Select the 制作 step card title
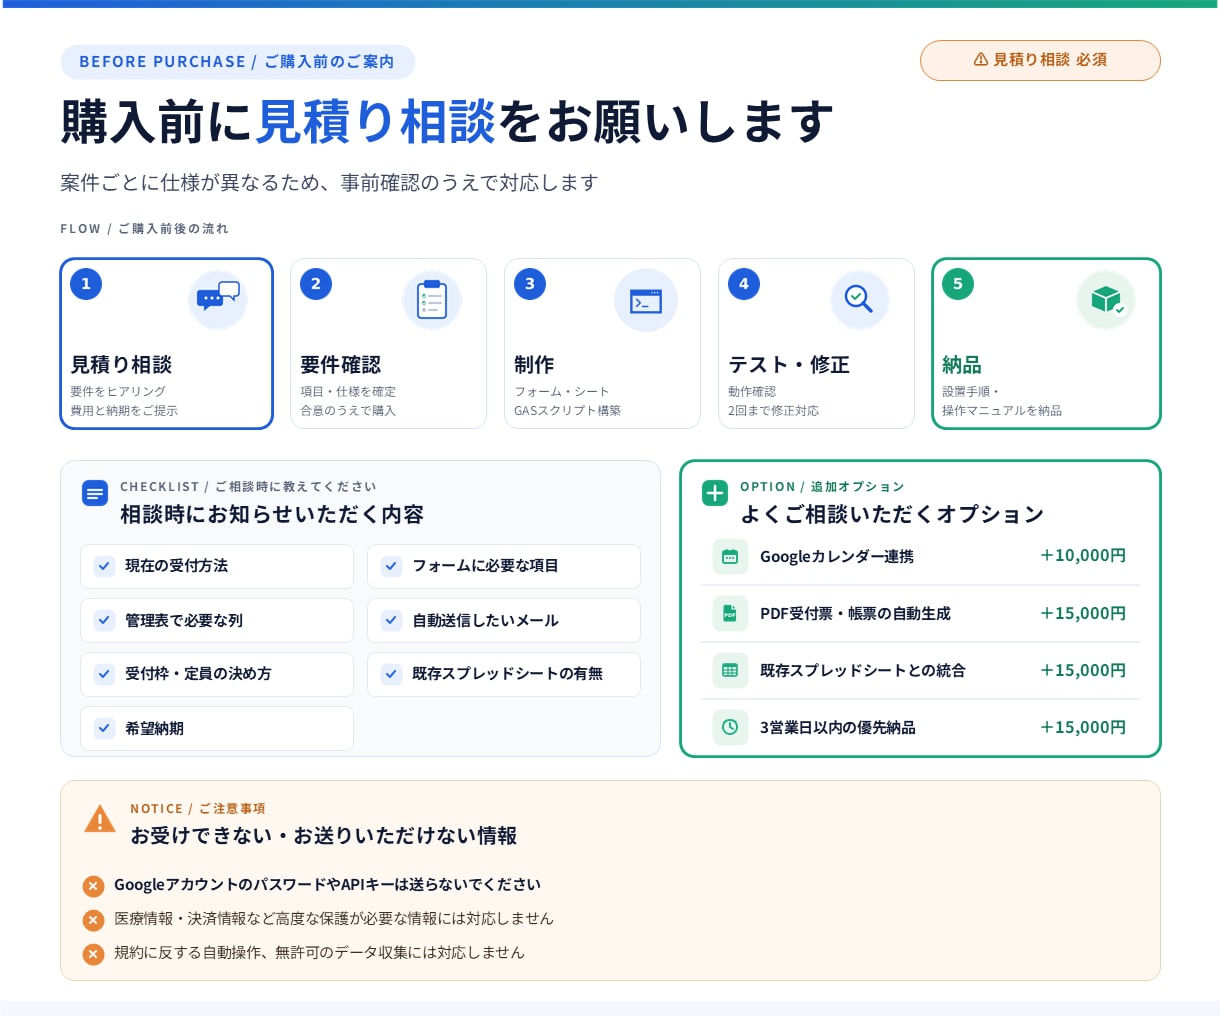The height and width of the screenshot is (1016, 1220). point(534,365)
